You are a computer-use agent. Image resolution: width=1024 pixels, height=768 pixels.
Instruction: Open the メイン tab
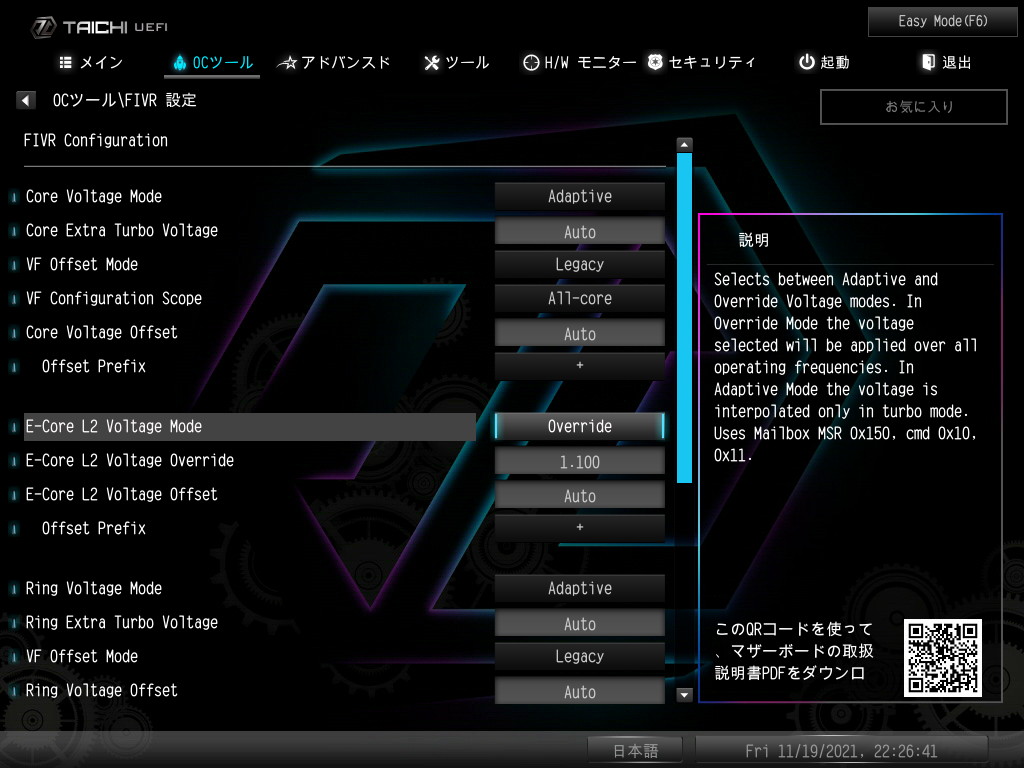tap(91, 62)
